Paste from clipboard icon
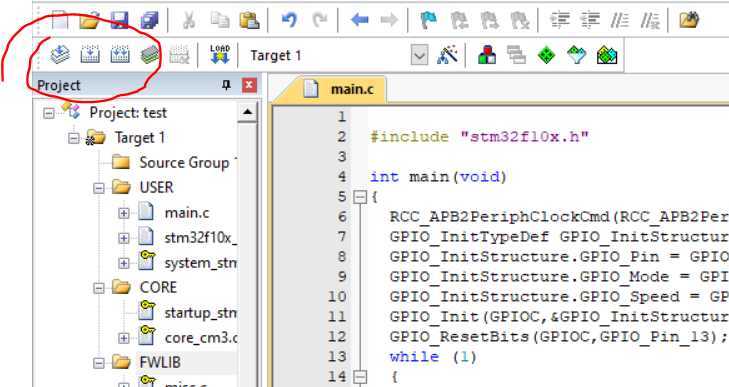The width and height of the screenshot is (729, 387). (x=249, y=20)
